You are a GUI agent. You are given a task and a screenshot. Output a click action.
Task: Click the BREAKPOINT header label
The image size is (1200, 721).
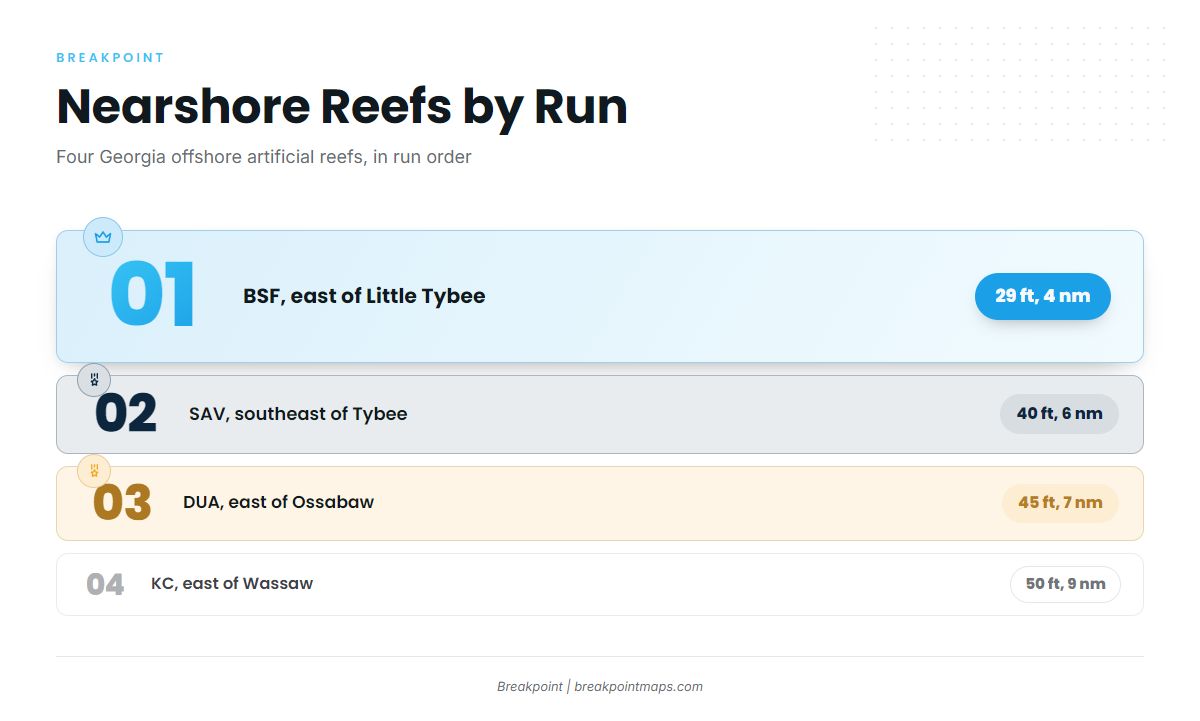coord(110,58)
